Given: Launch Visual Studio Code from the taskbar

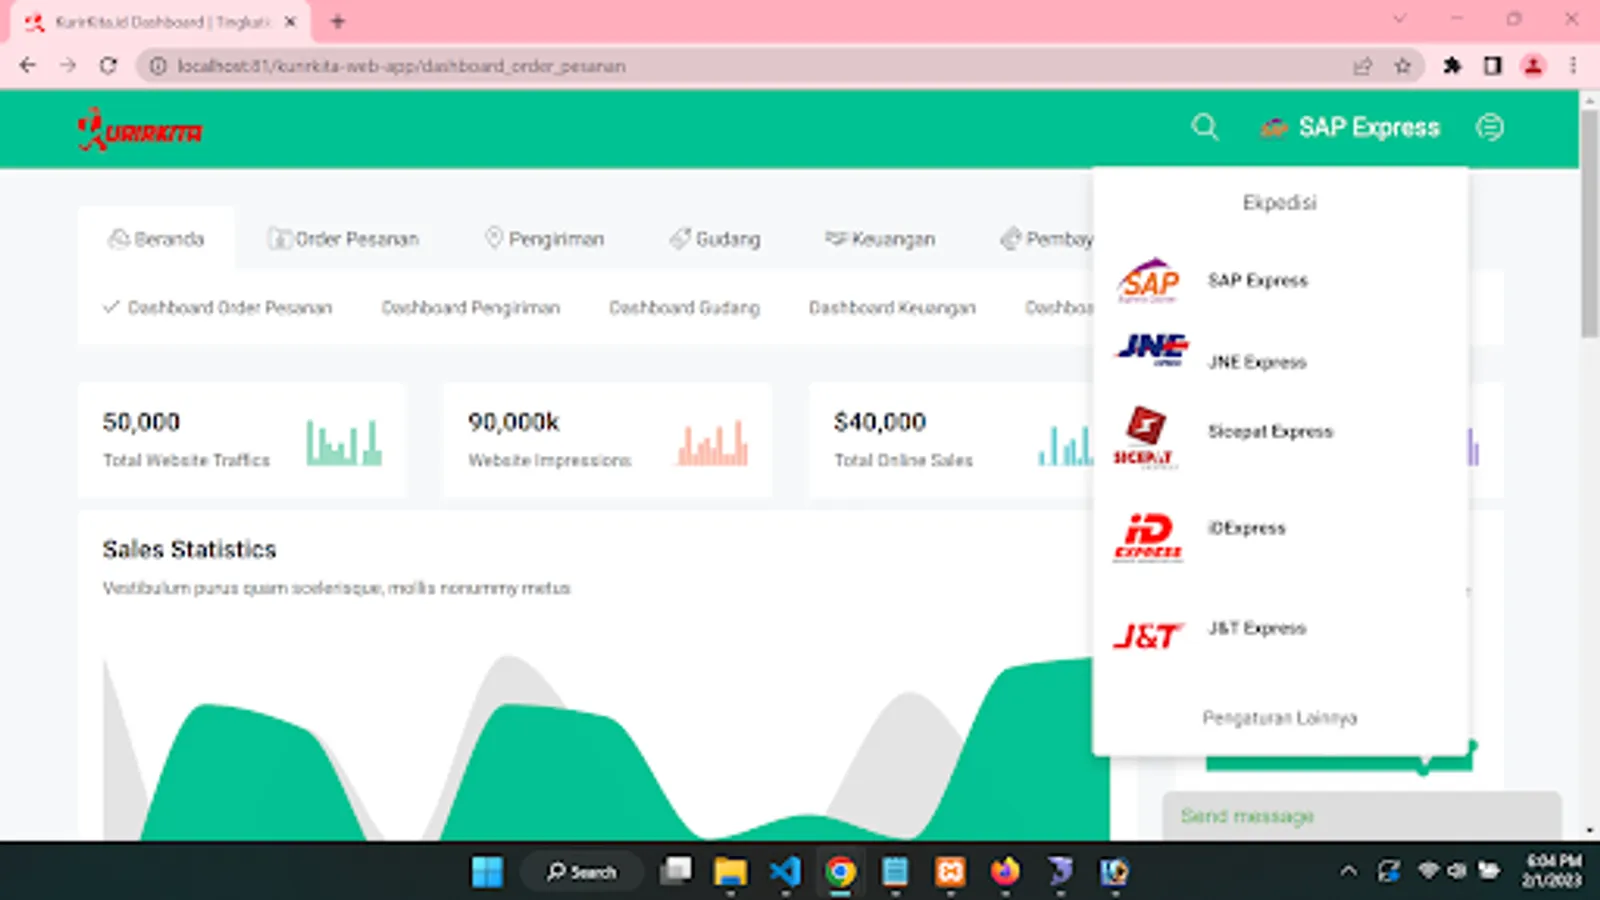Looking at the screenshot, I should (x=785, y=872).
